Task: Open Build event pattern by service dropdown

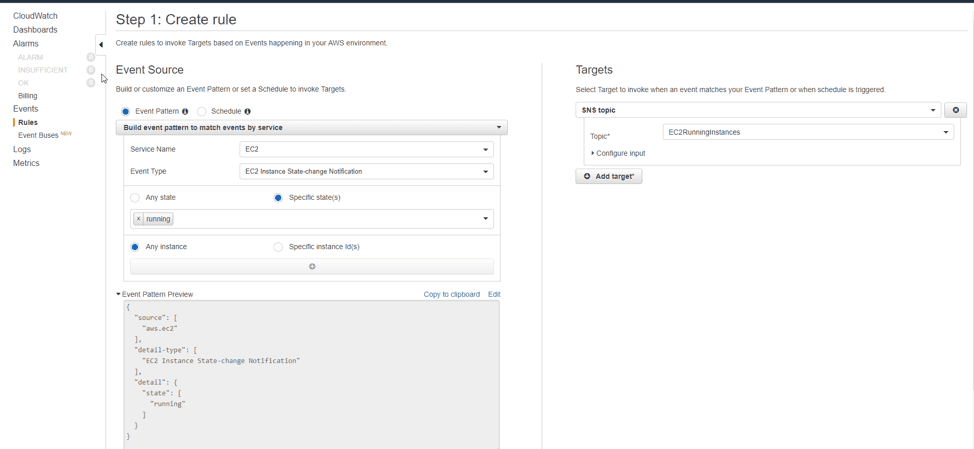Action: [x=312, y=127]
